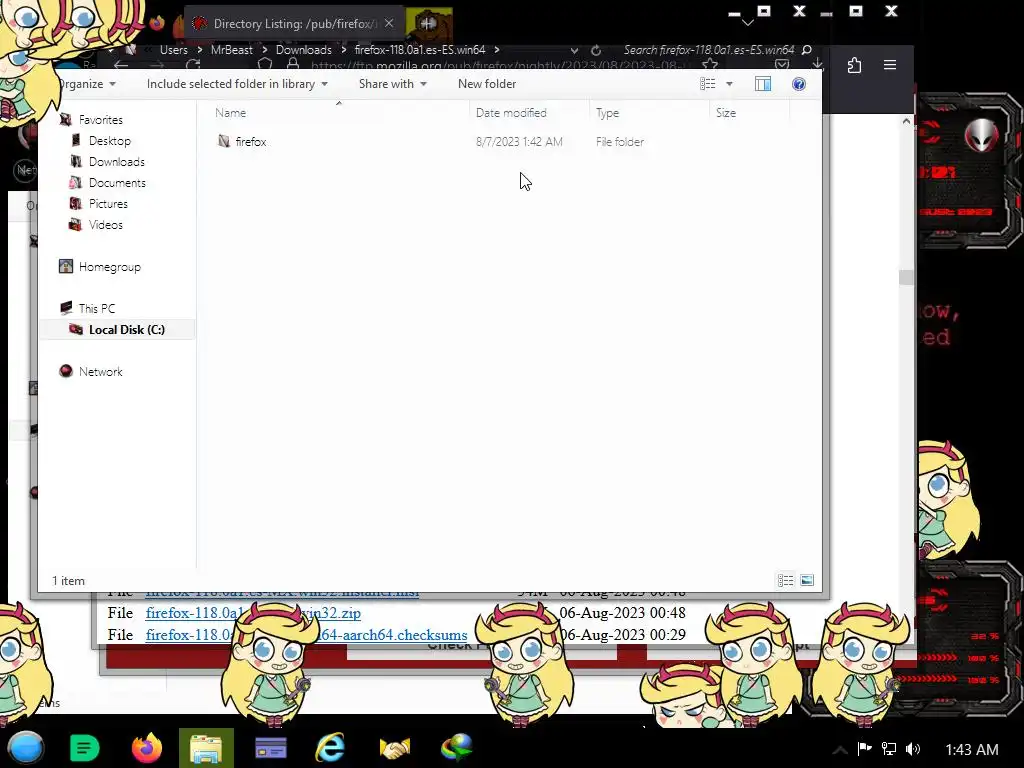Open the Share with dropdown

click(x=392, y=84)
